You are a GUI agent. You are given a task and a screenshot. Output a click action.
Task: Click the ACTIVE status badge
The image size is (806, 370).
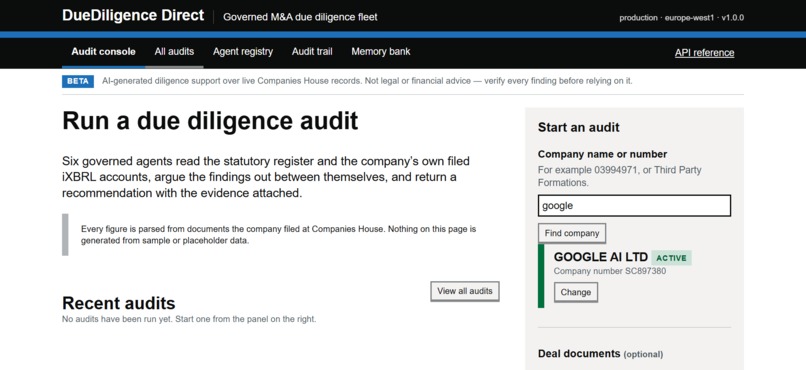671,258
